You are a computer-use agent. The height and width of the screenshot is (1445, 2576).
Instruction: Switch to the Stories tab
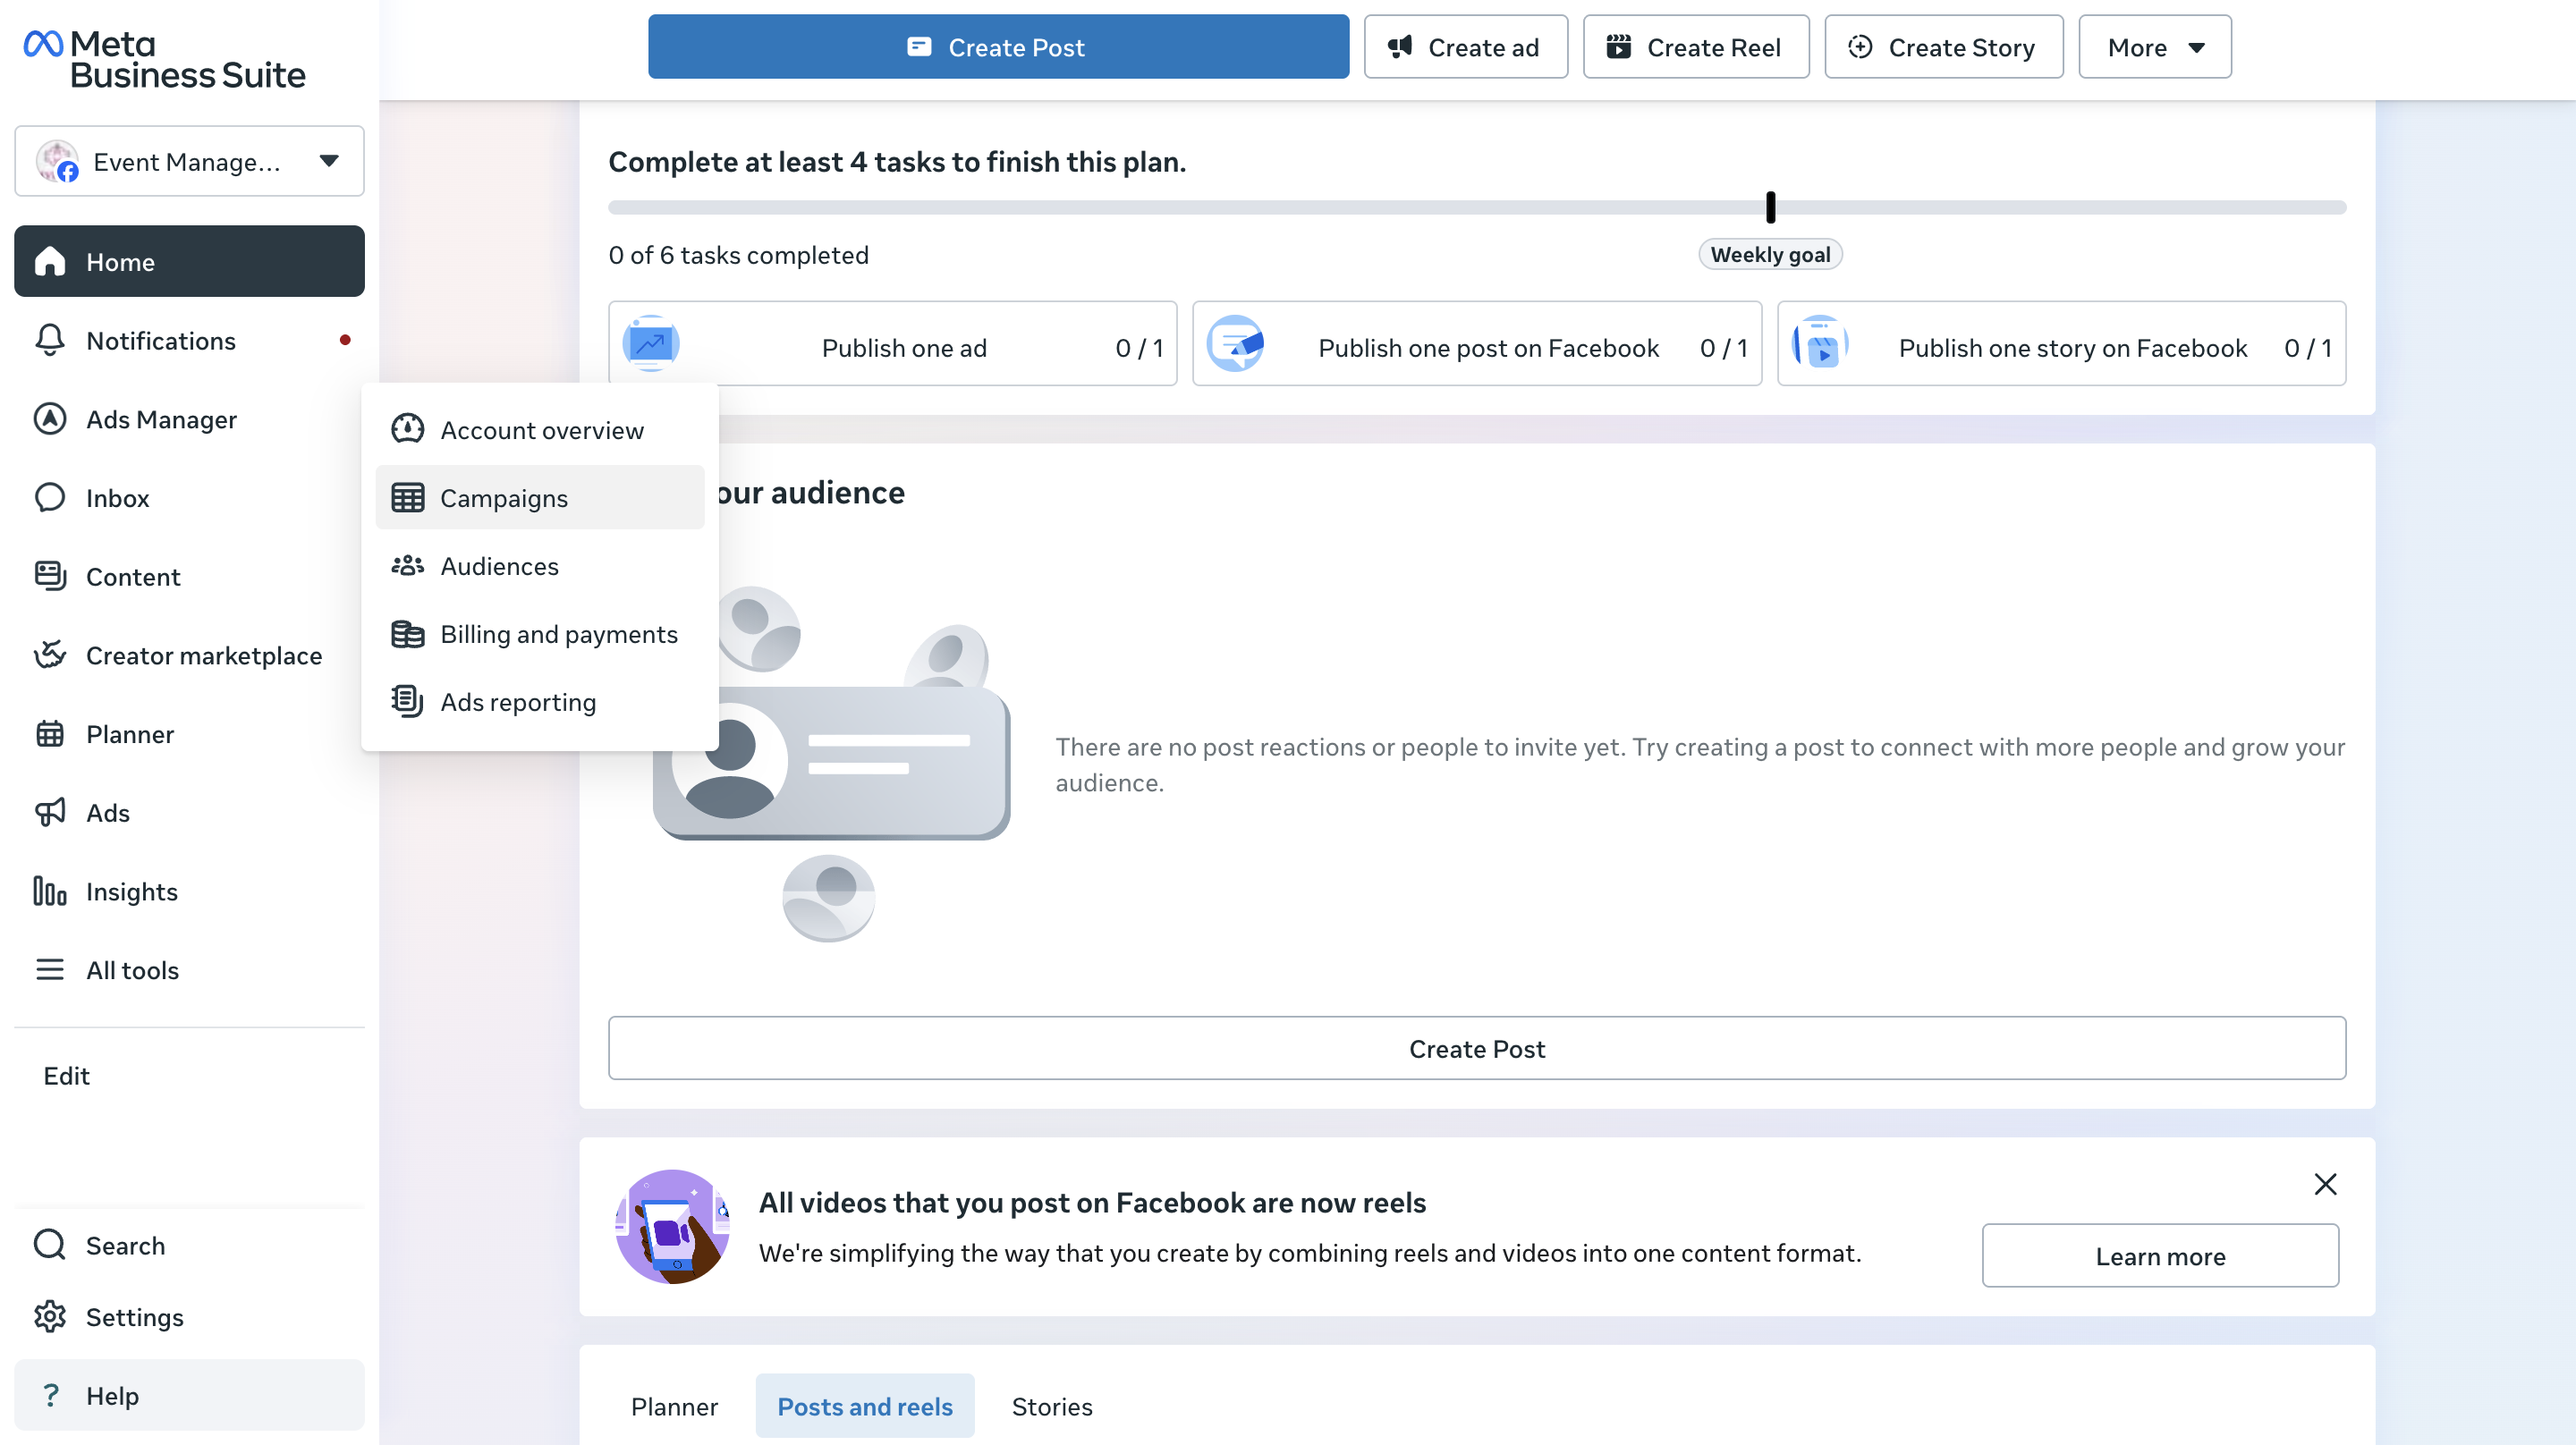coord(1051,1406)
